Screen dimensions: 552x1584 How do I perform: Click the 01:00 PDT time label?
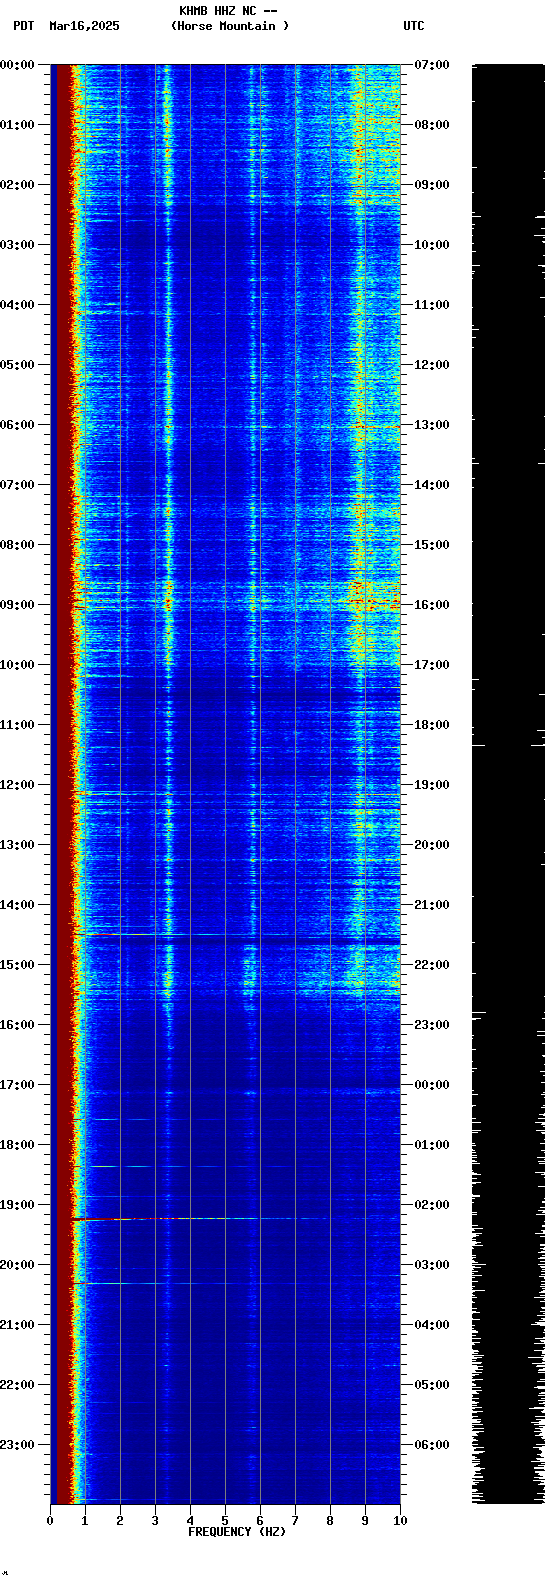18,125
